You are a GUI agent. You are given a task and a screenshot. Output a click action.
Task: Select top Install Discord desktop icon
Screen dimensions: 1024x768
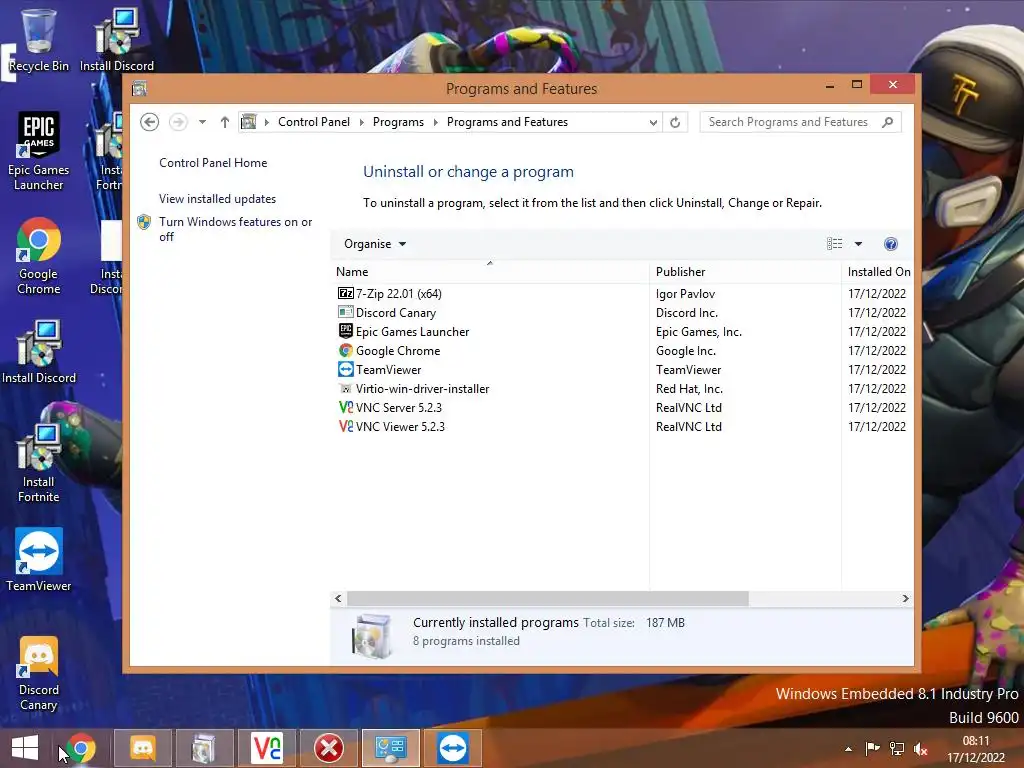click(117, 40)
